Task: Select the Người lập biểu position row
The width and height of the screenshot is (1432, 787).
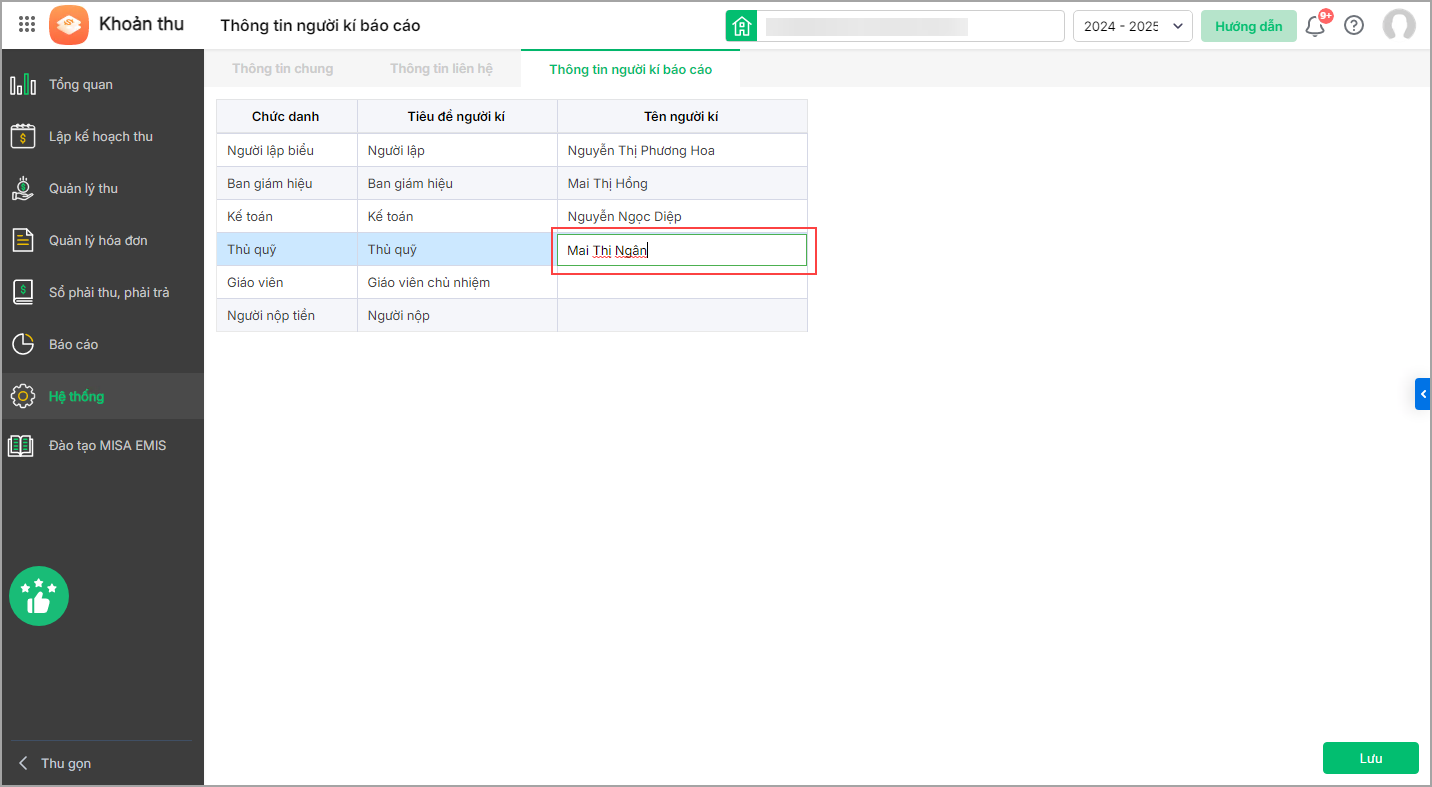Action: 287,150
